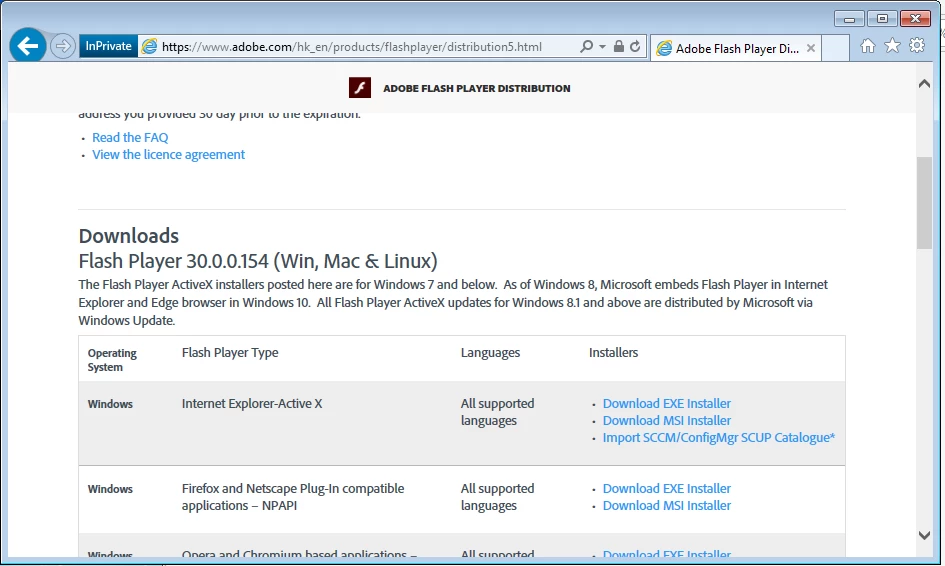Viewport: 945px width, 566px height.
Task: Click the forward navigation arrow
Action: point(63,46)
